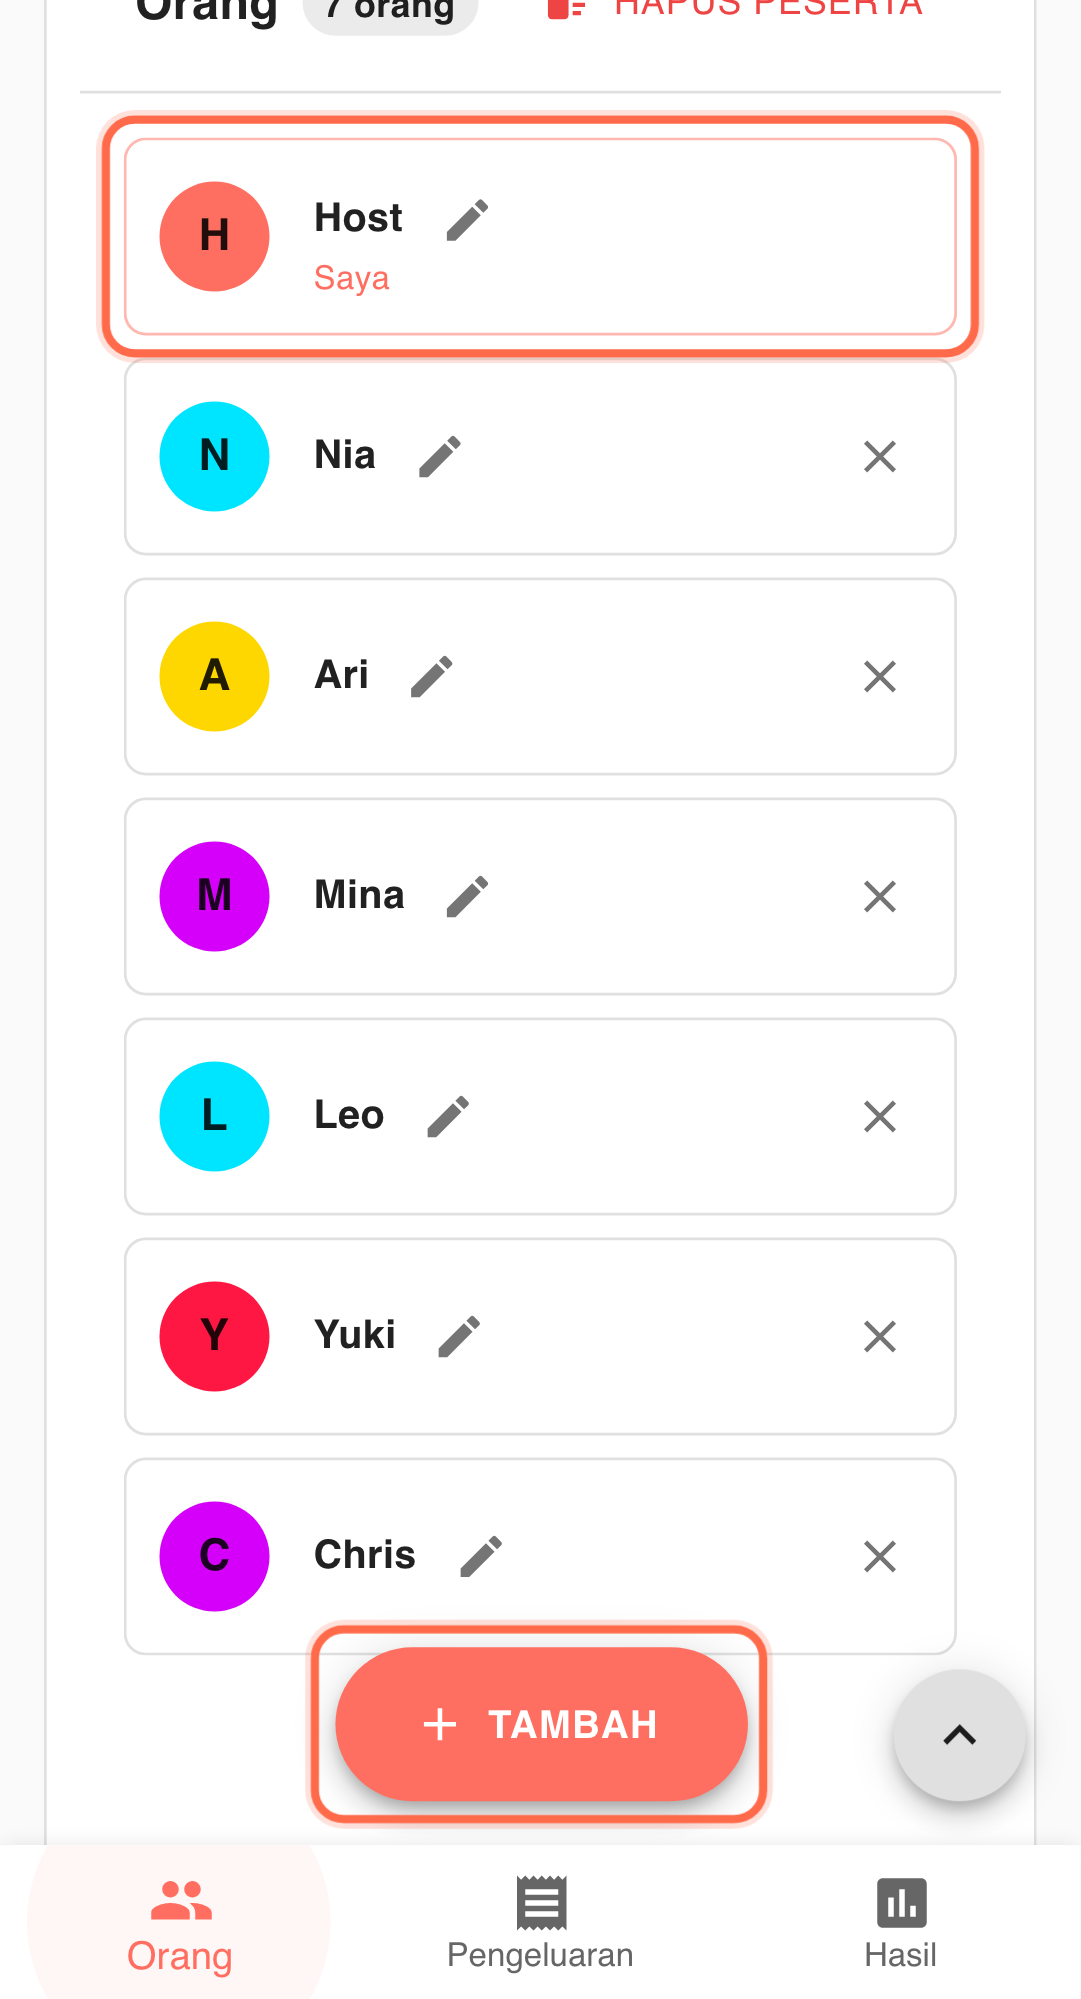Delete Ari using the X button
Screen dimensions: 1081x1999
click(879, 676)
